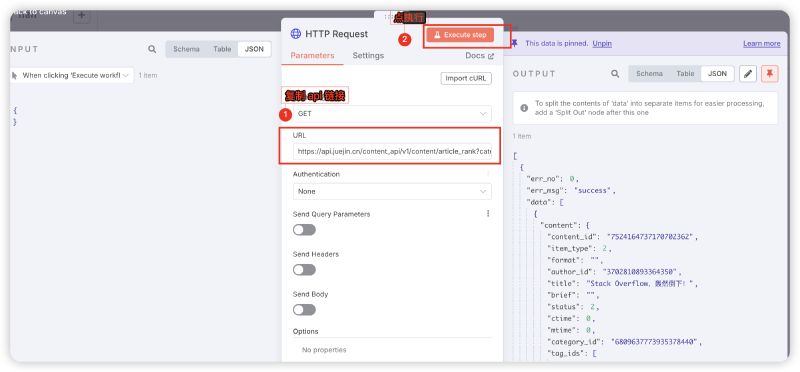Open the Authentication dropdown set to None

pyautogui.click(x=392, y=191)
